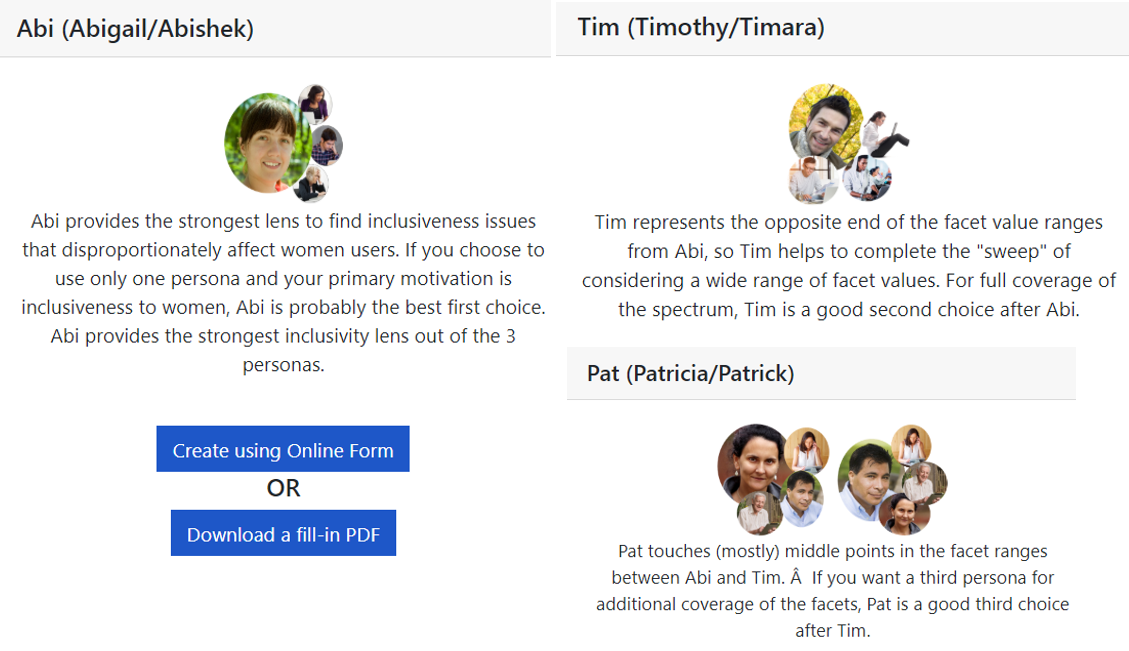
Task: Click the Pat persona description paragraph
Action: [x=832, y=590]
